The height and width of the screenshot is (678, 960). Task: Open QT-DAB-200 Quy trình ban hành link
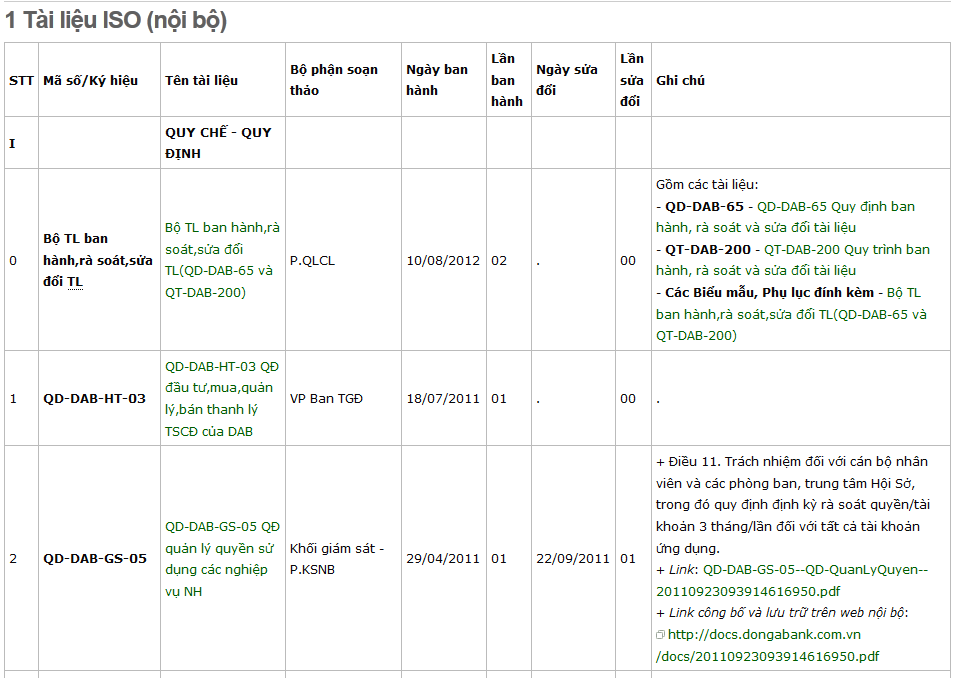click(x=793, y=260)
